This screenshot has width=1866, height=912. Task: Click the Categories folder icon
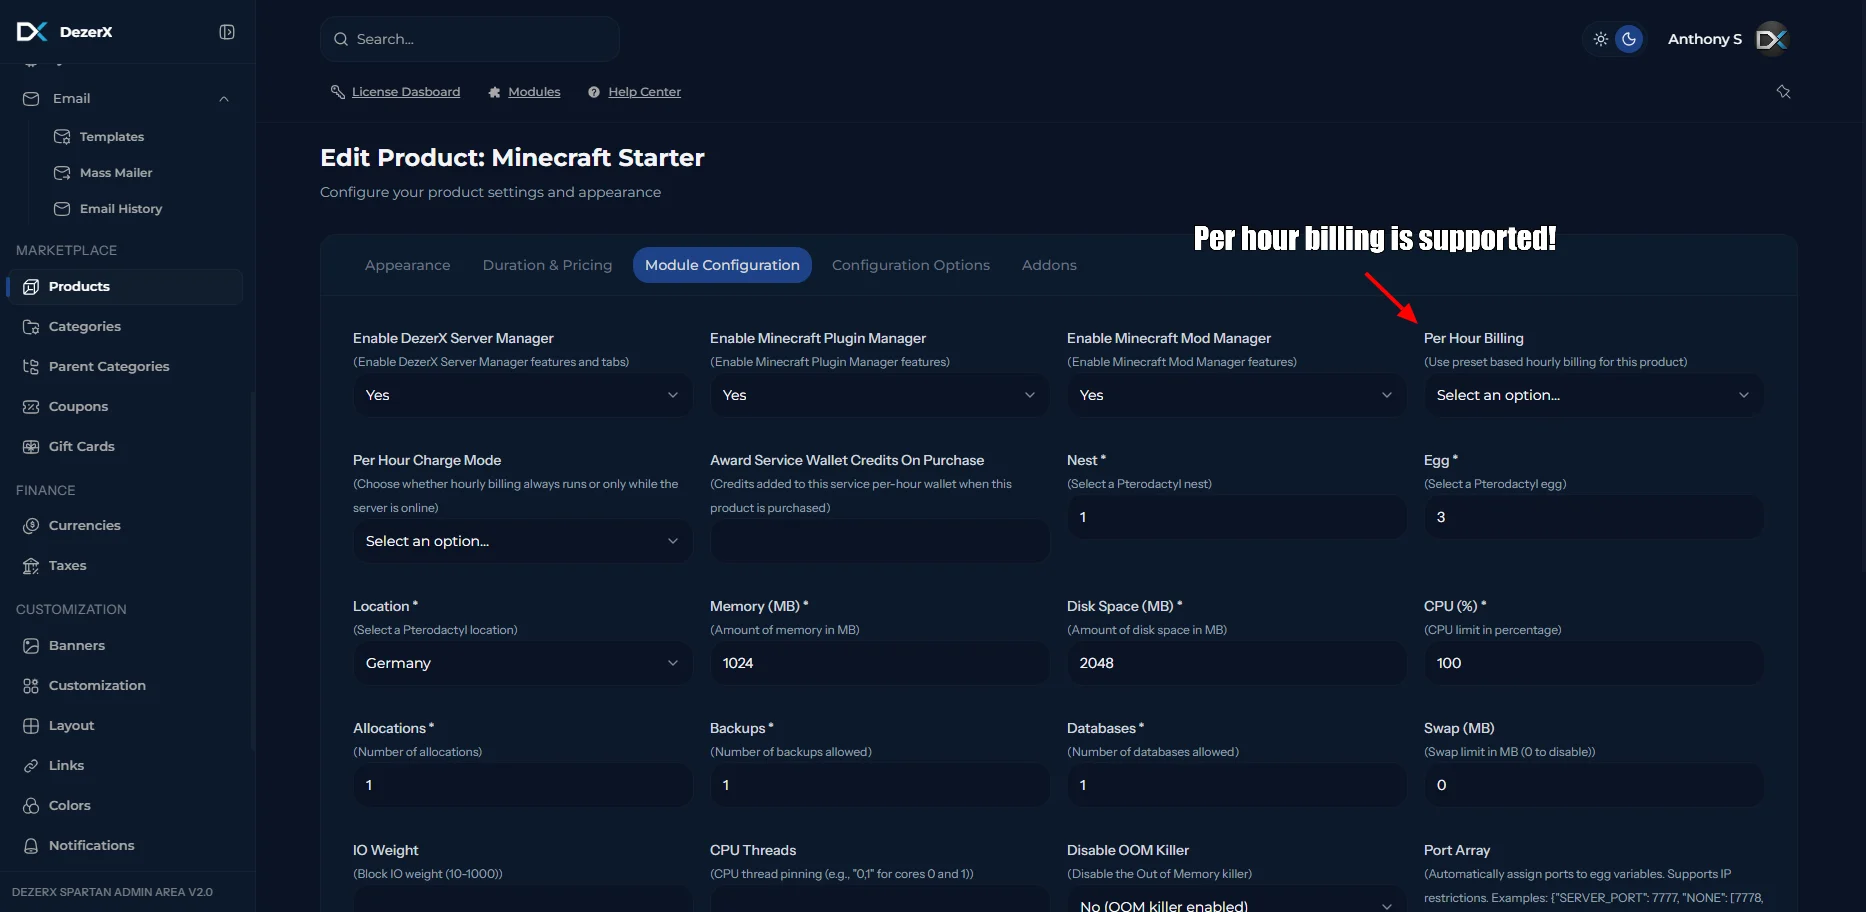point(31,327)
